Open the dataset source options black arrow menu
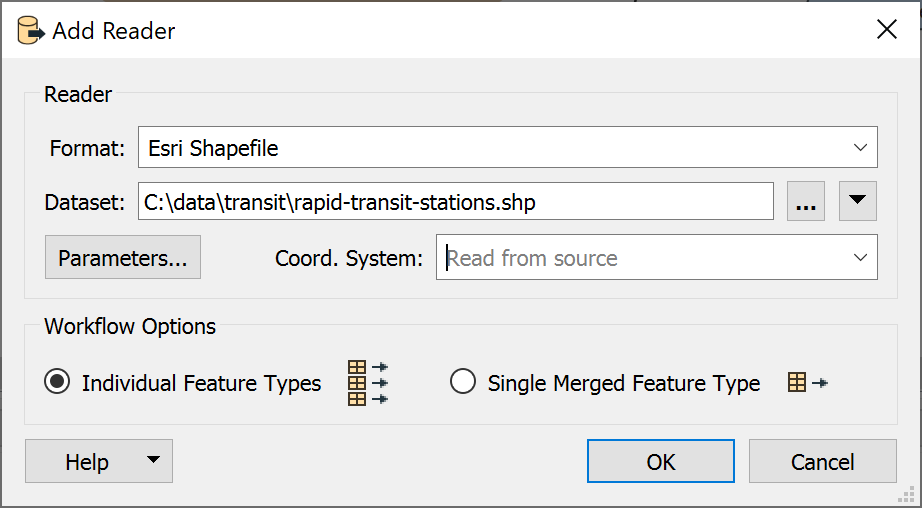Viewport: 922px width, 508px height. (x=857, y=201)
